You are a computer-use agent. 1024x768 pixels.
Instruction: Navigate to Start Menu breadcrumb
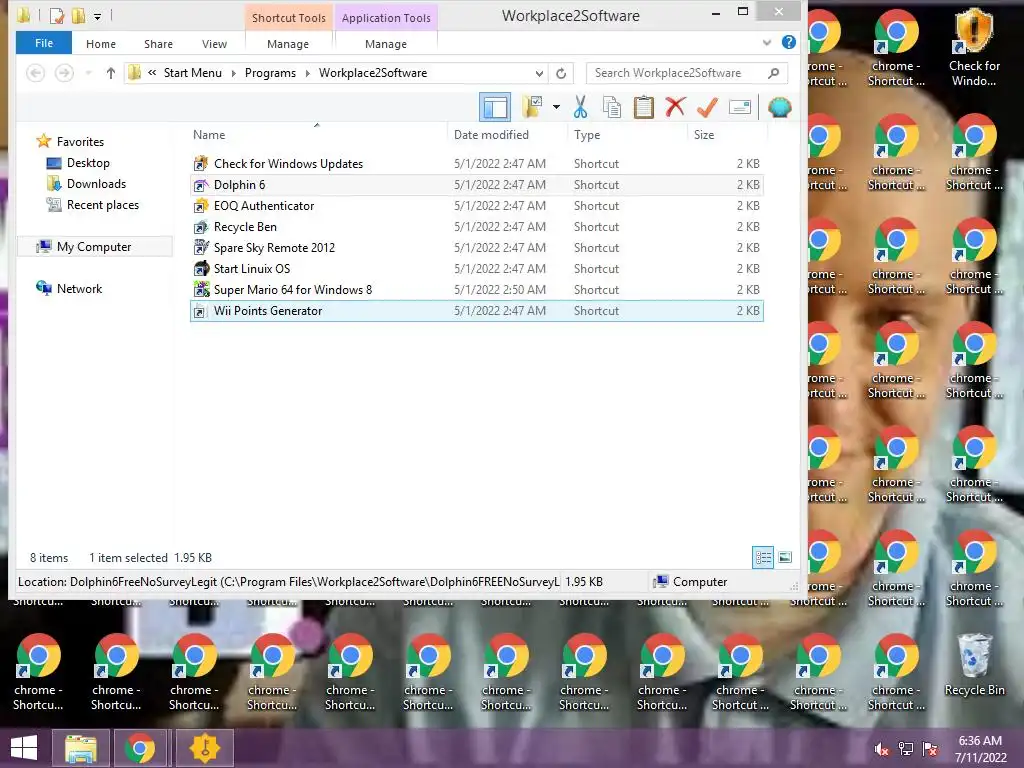click(193, 73)
